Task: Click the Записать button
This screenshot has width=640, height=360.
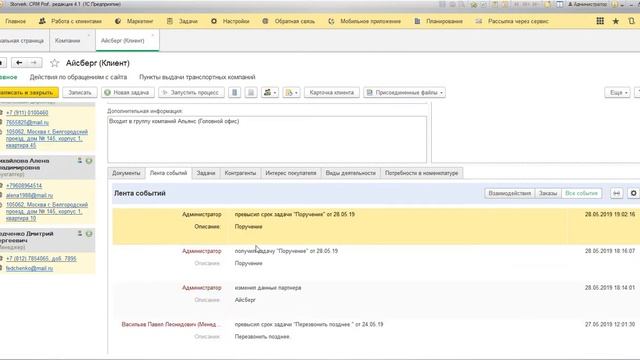Action: pyautogui.click(x=80, y=93)
